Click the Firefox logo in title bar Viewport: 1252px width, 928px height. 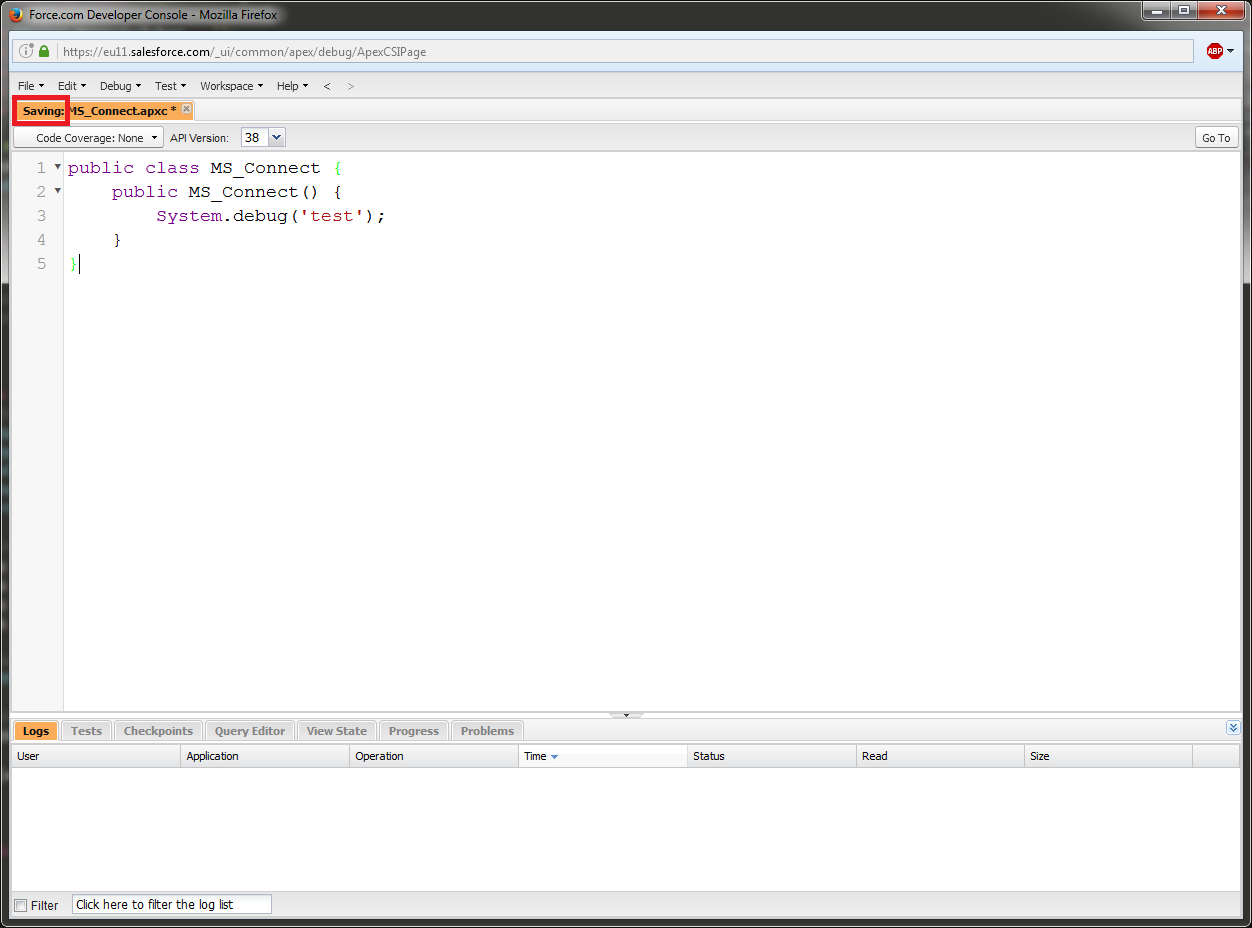point(15,14)
